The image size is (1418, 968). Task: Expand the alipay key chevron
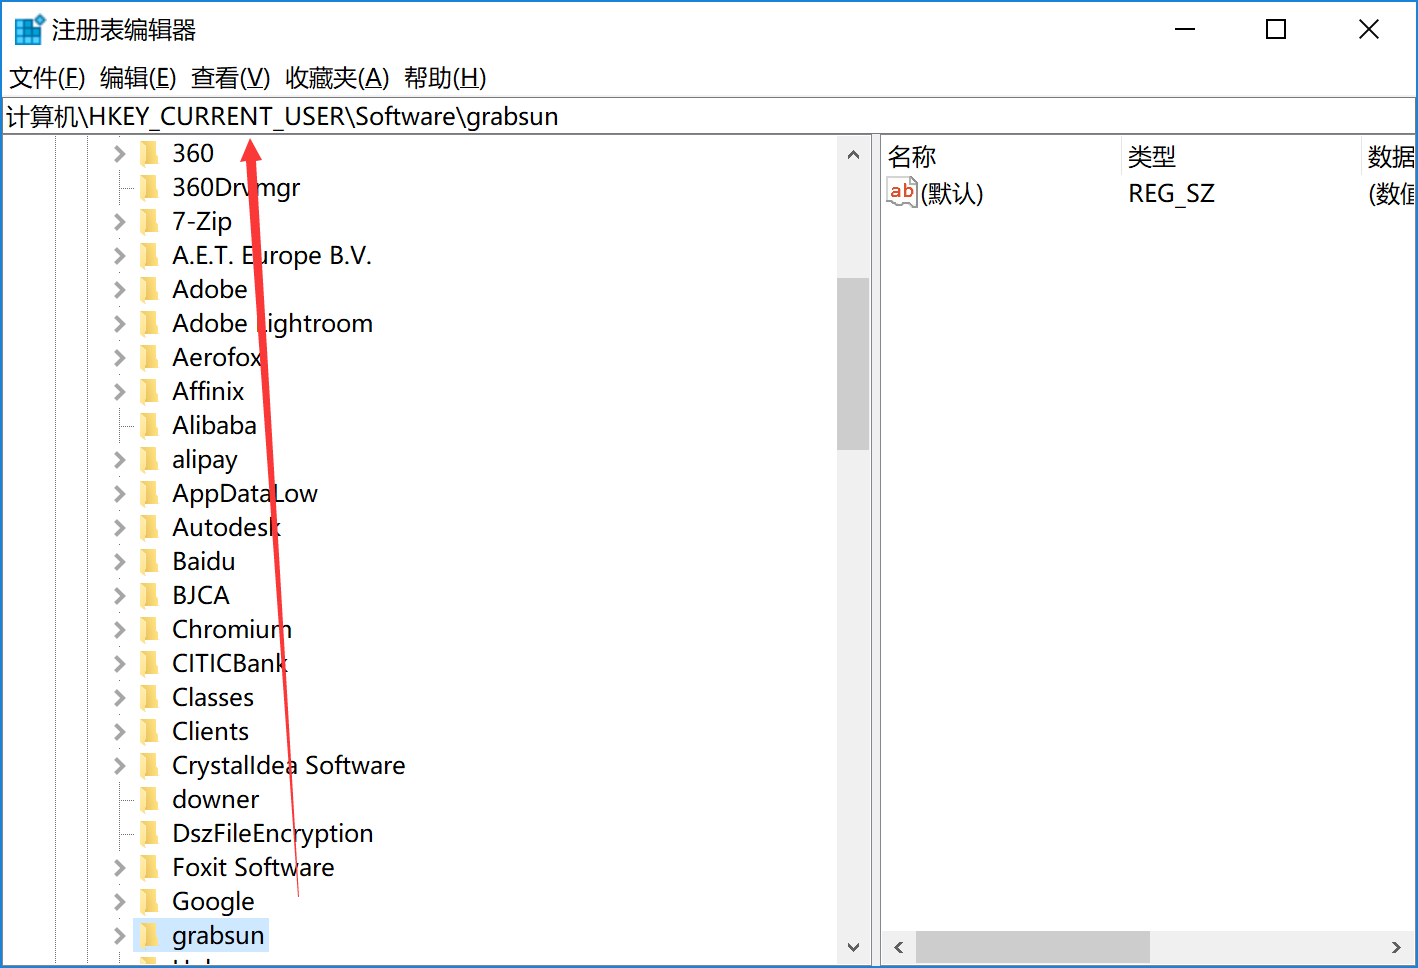(x=120, y=459)
